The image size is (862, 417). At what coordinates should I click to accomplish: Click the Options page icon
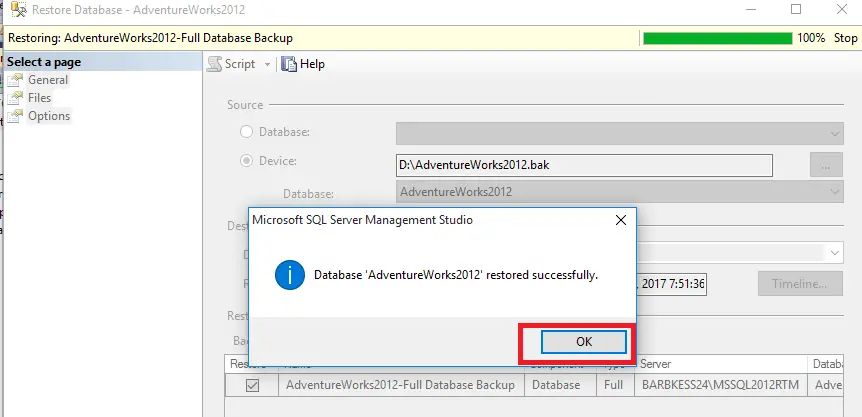15,116
